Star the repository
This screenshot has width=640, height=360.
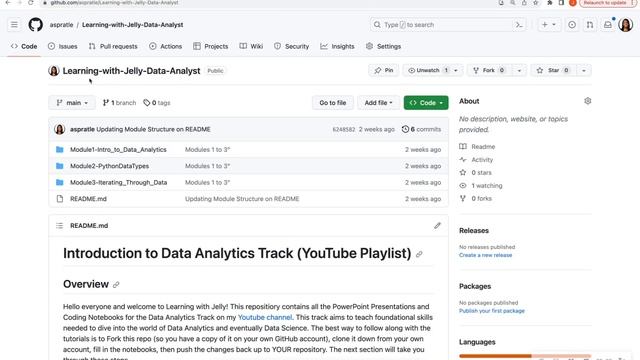pos(553,70)
